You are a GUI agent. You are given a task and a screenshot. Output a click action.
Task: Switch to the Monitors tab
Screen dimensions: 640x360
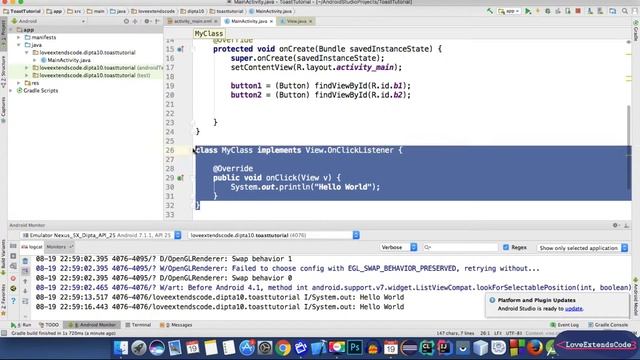[x=59, y=247]
